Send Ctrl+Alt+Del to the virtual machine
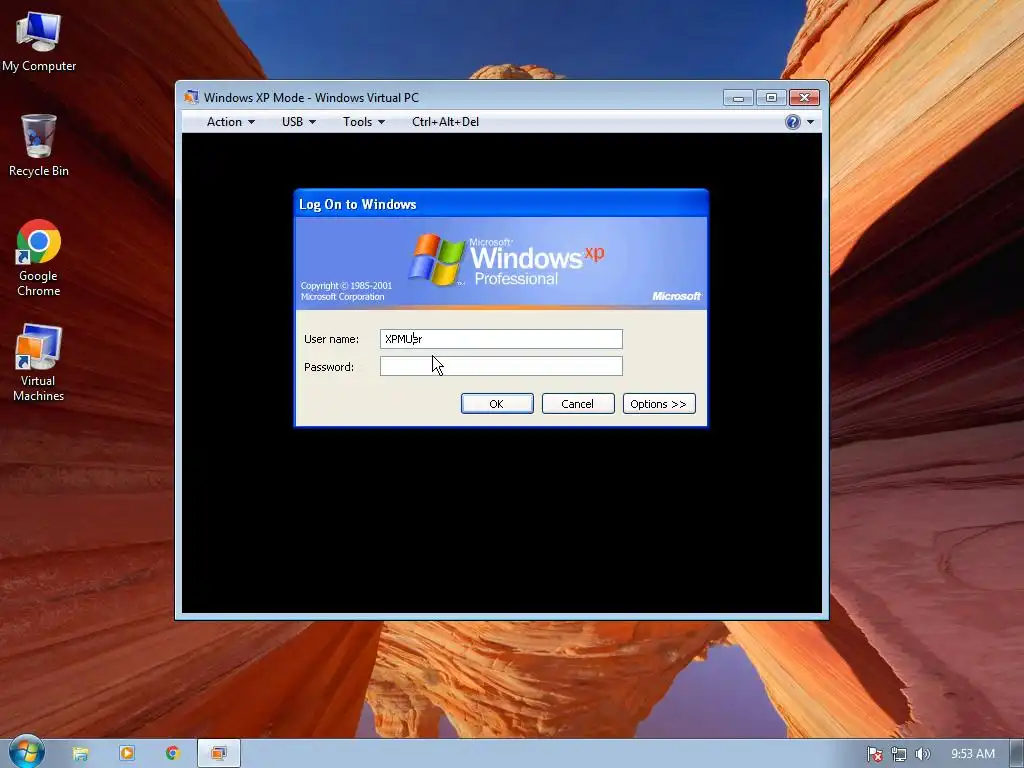 445,122
